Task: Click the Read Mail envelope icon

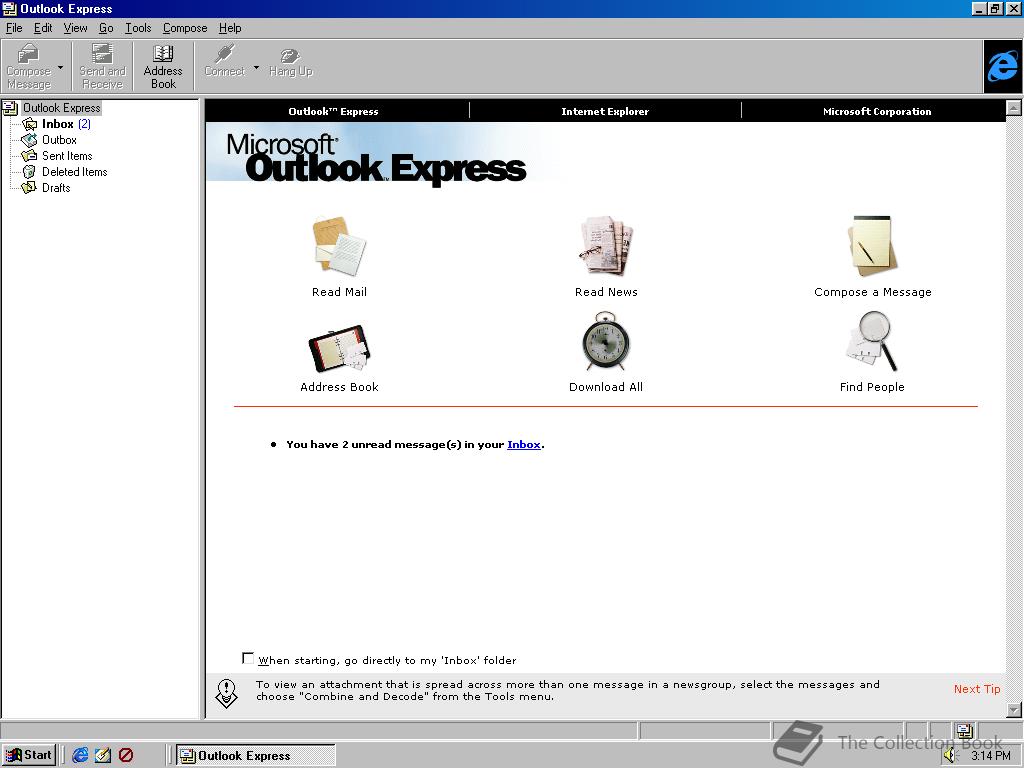Action: click(339, 247)
